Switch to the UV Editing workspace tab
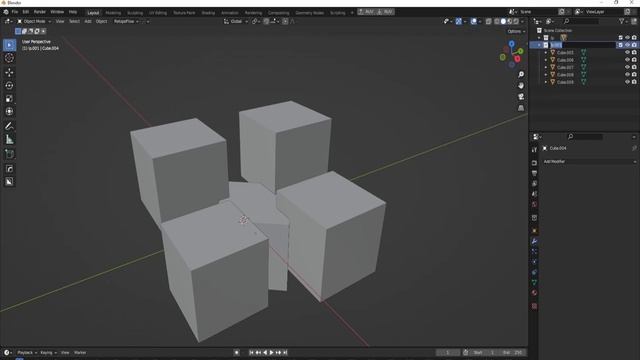The width and height of the screenshot is (640, 360). click(158, 13)
